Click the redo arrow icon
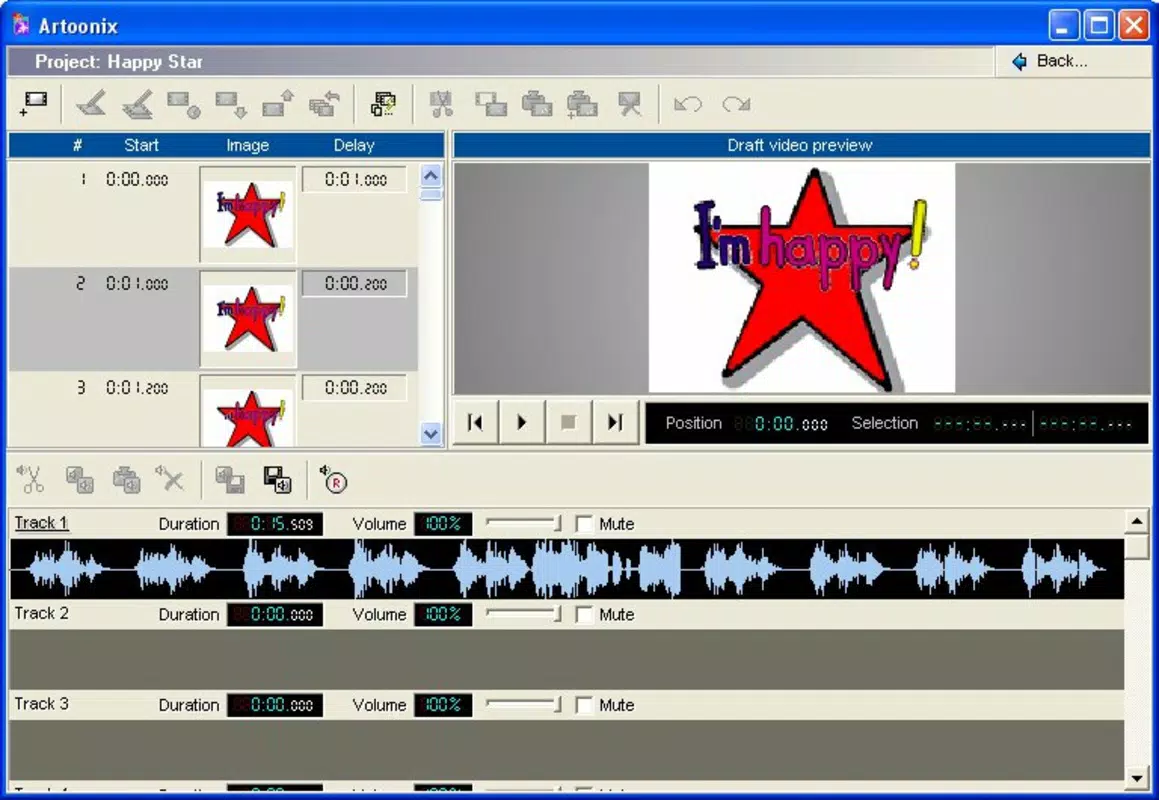The width and height of the screenshot is (1159, 800). click(736, 104)
